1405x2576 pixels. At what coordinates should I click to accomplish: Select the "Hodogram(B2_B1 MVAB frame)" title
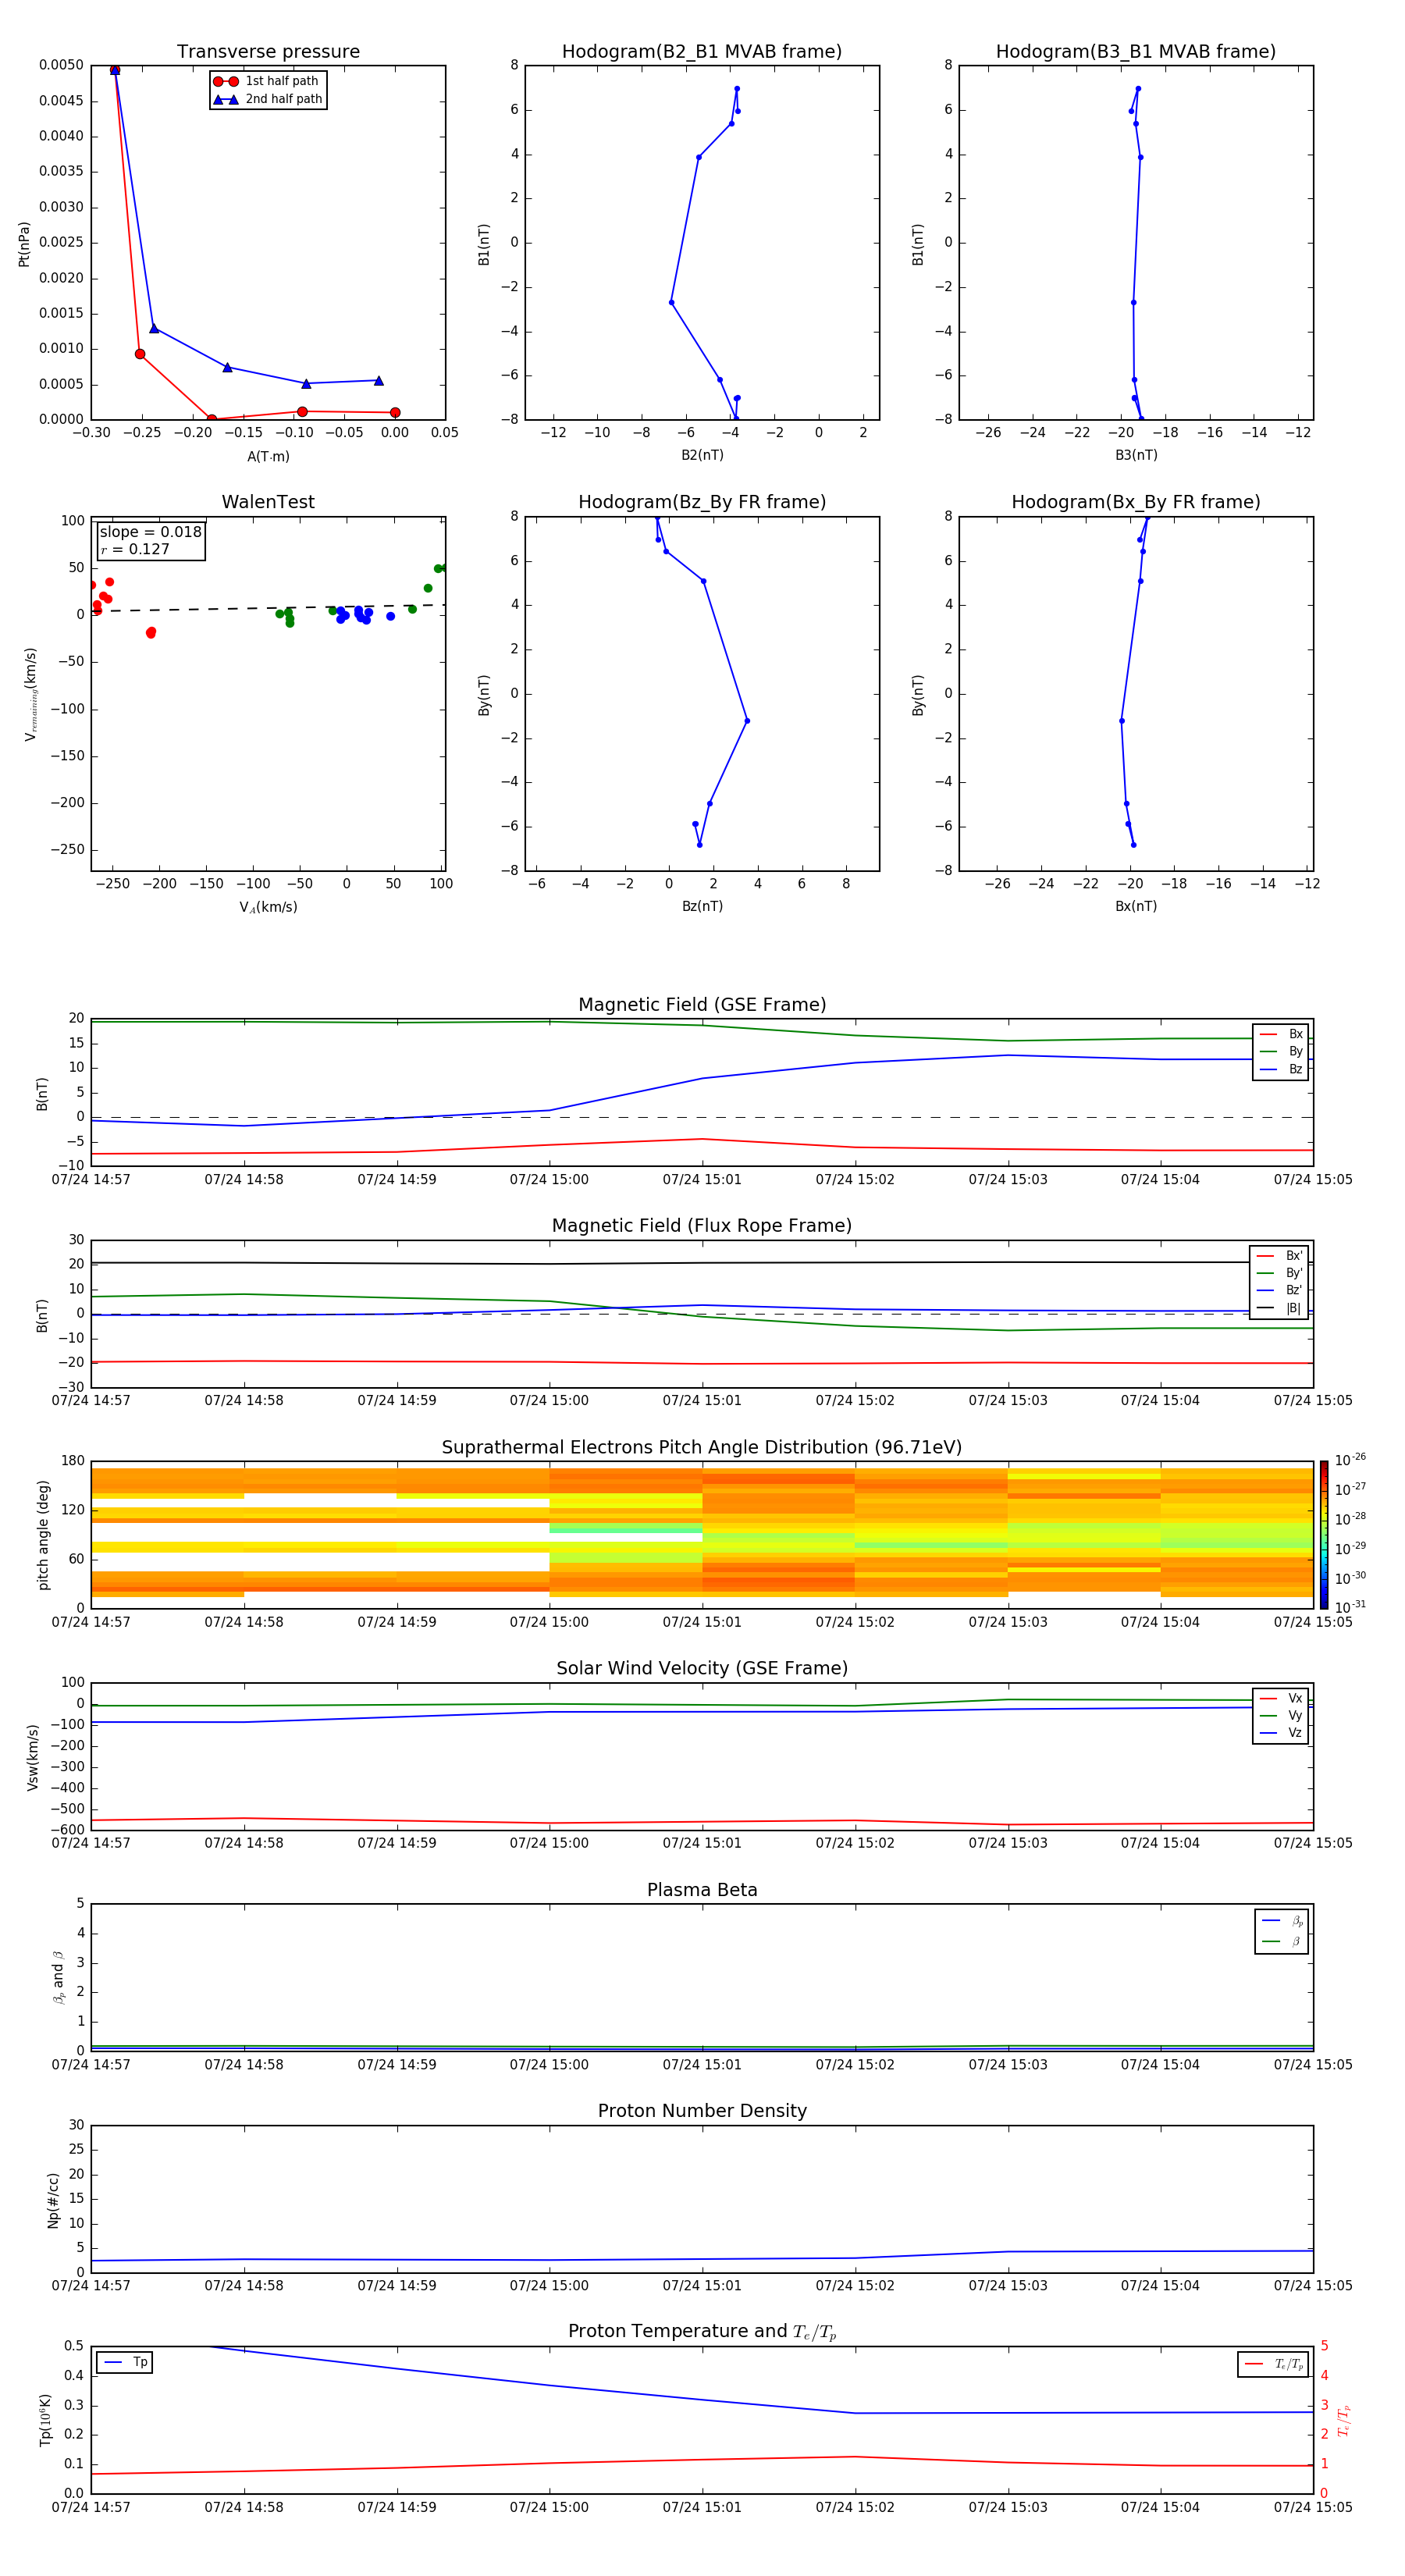click(702, 52)
